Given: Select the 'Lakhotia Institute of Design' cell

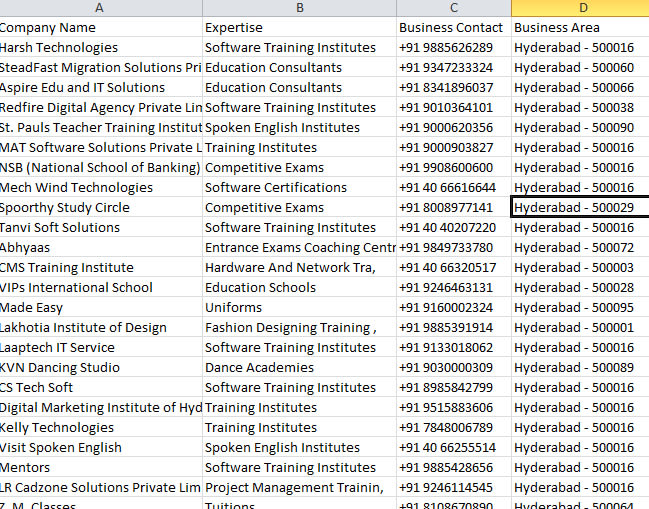Looking at the screenshot, I should 101,327.
